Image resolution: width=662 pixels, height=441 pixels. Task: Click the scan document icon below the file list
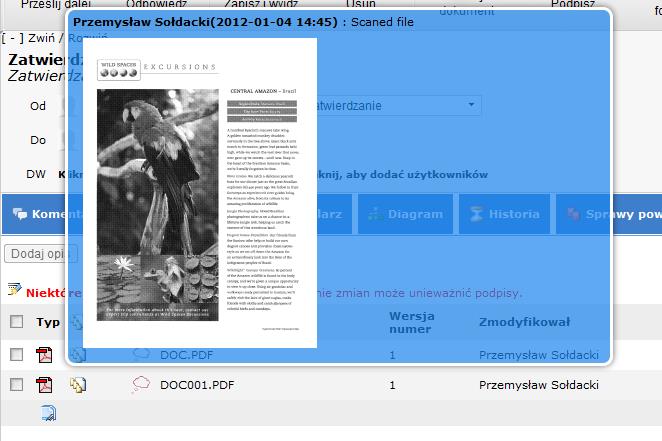(49, 413)
